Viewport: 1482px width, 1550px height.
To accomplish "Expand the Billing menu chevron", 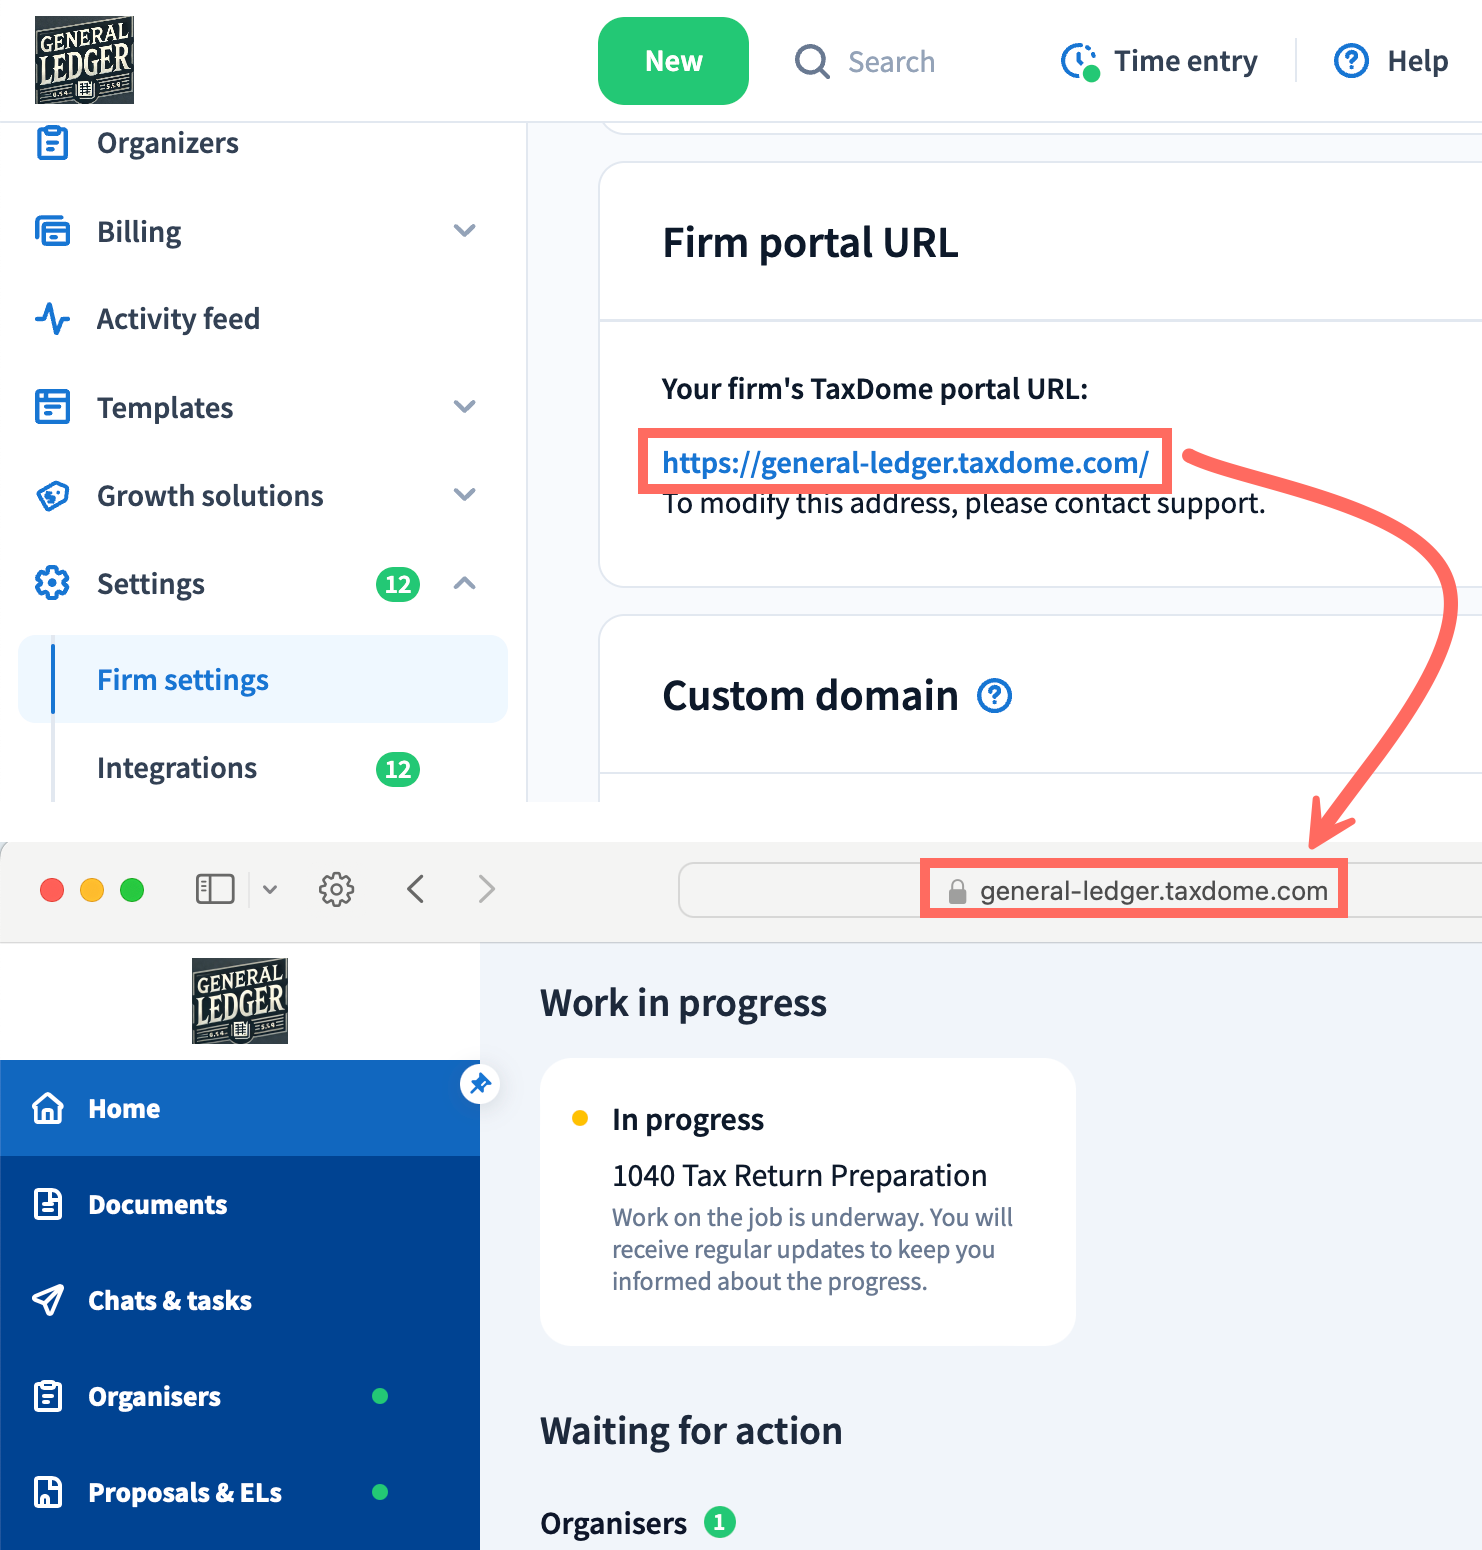I will pos(464,231).
